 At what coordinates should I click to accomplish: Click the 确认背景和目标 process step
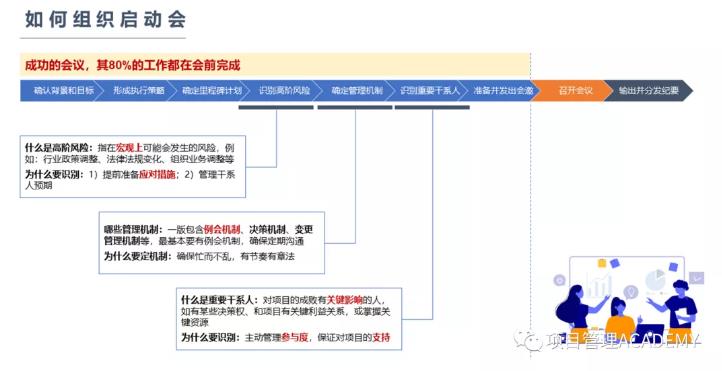(x=62, y=90)
